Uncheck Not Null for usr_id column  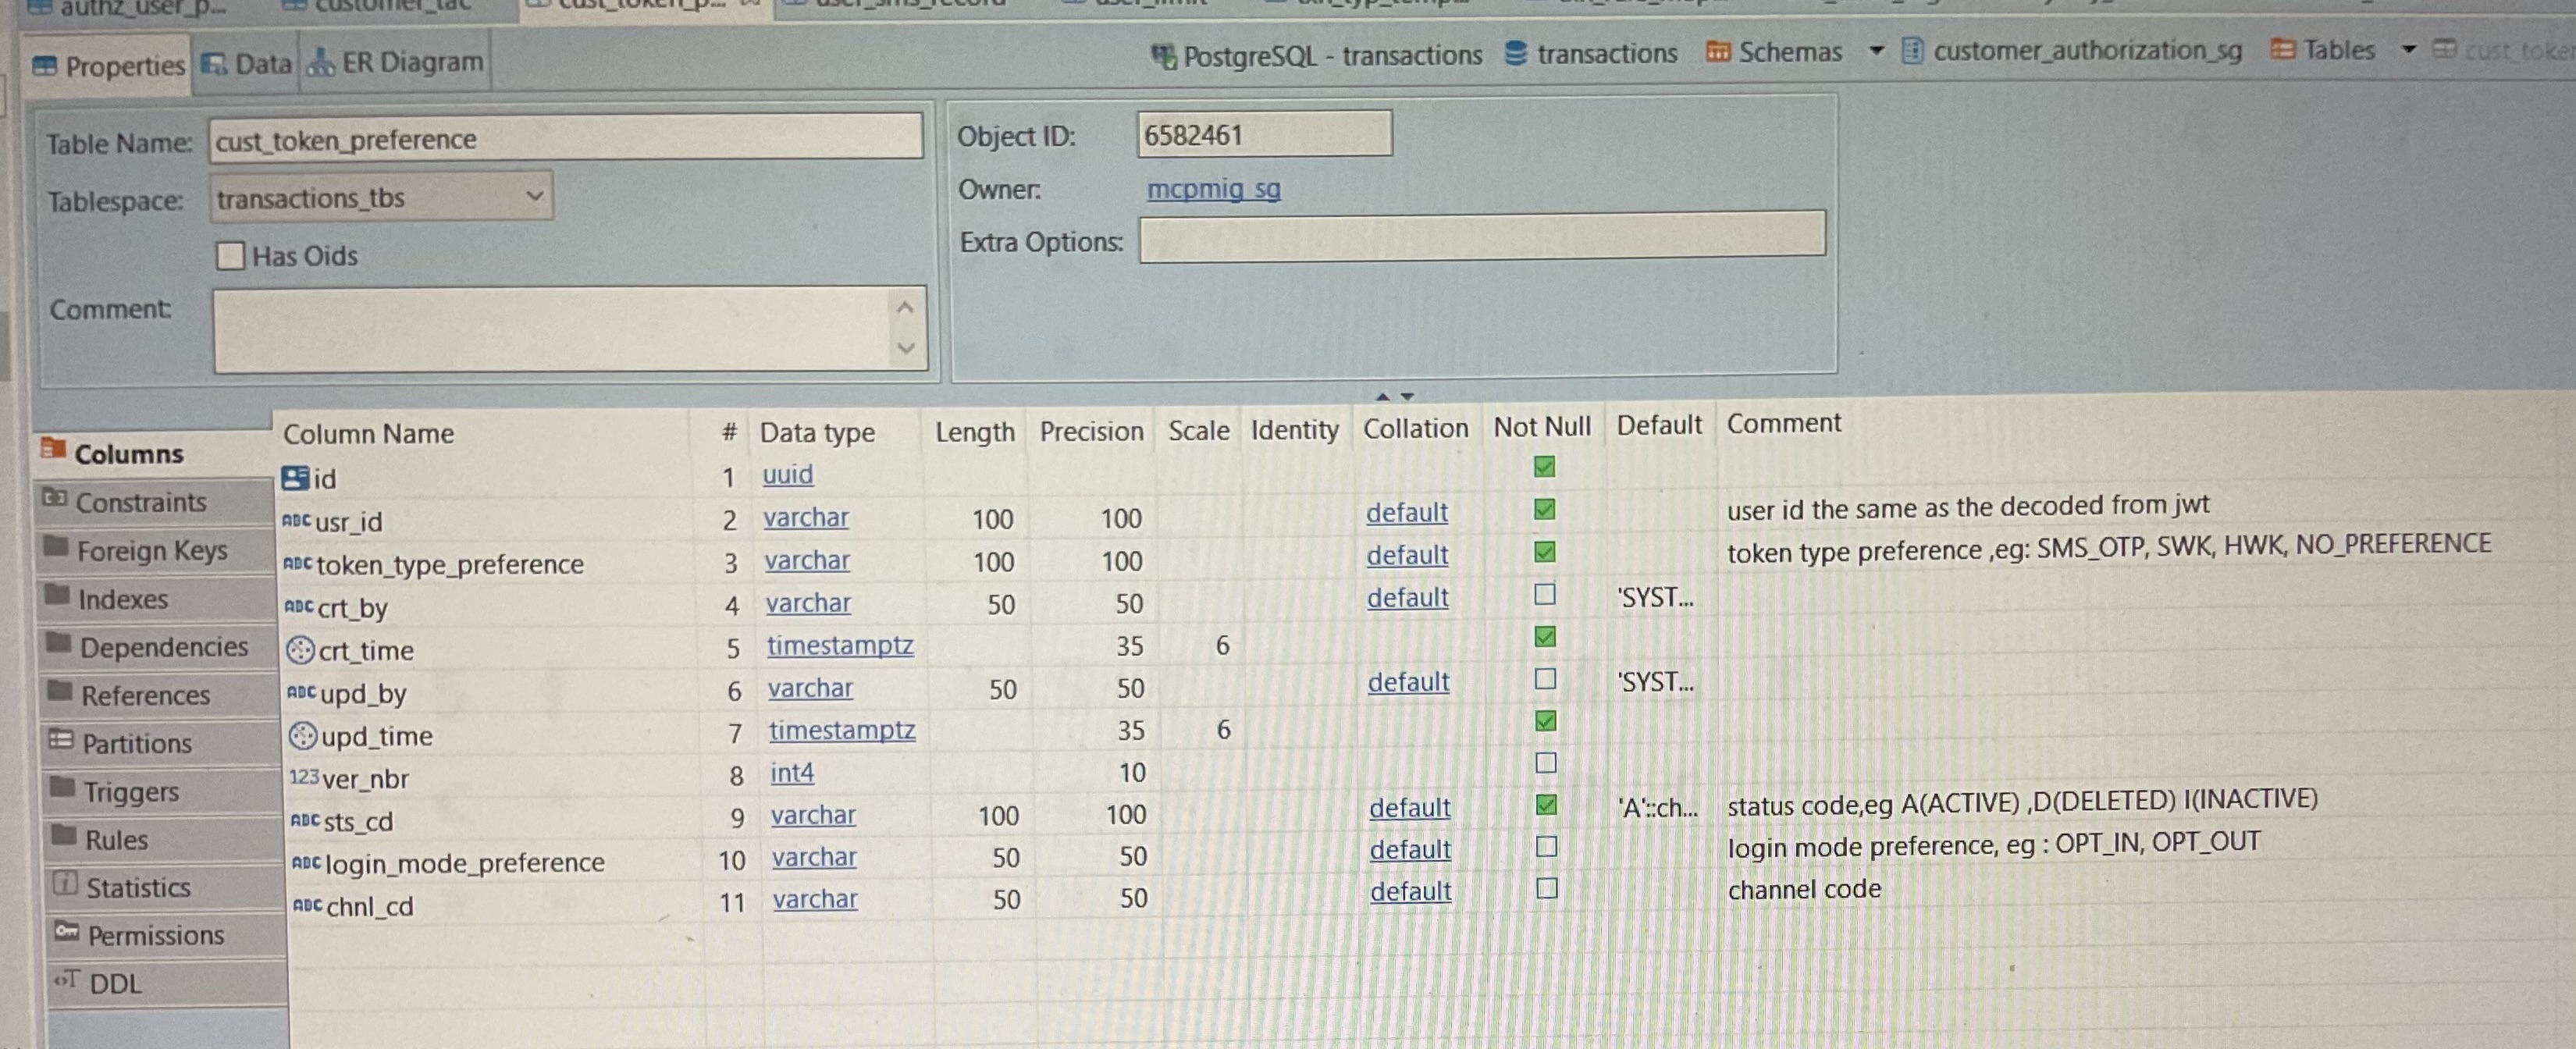tap(1544, 510)
